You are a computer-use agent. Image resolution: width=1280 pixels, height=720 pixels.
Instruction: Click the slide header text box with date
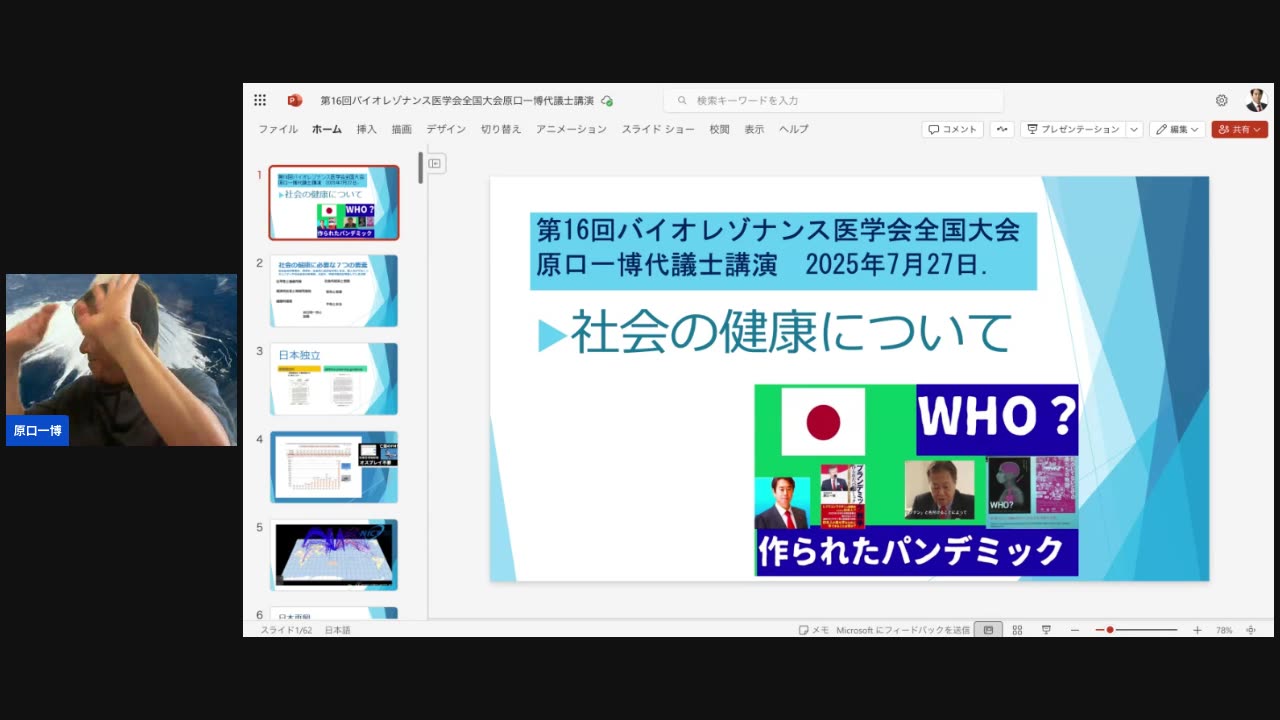(x=783, y=250)
